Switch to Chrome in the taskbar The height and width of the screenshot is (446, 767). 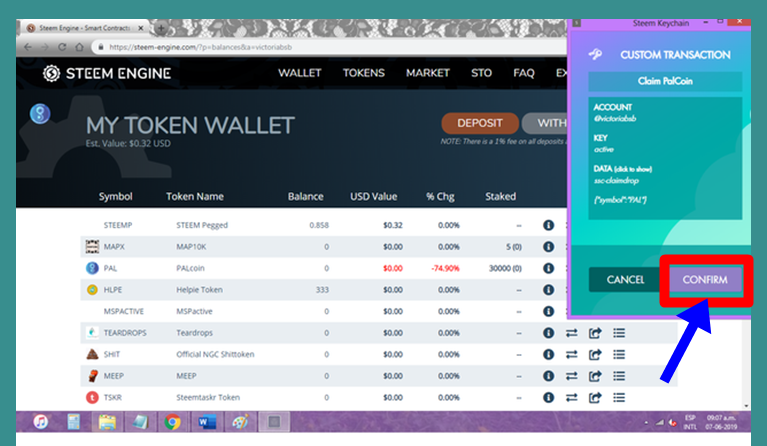173,422
